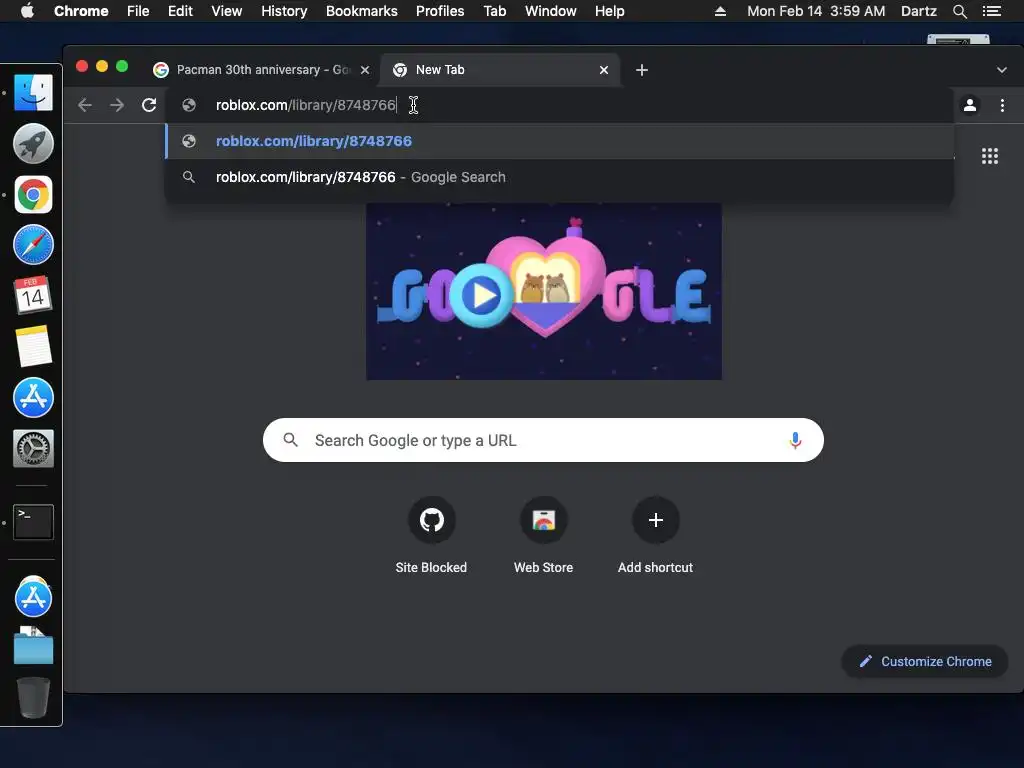Open the Chrome application menu

[81, 11]
